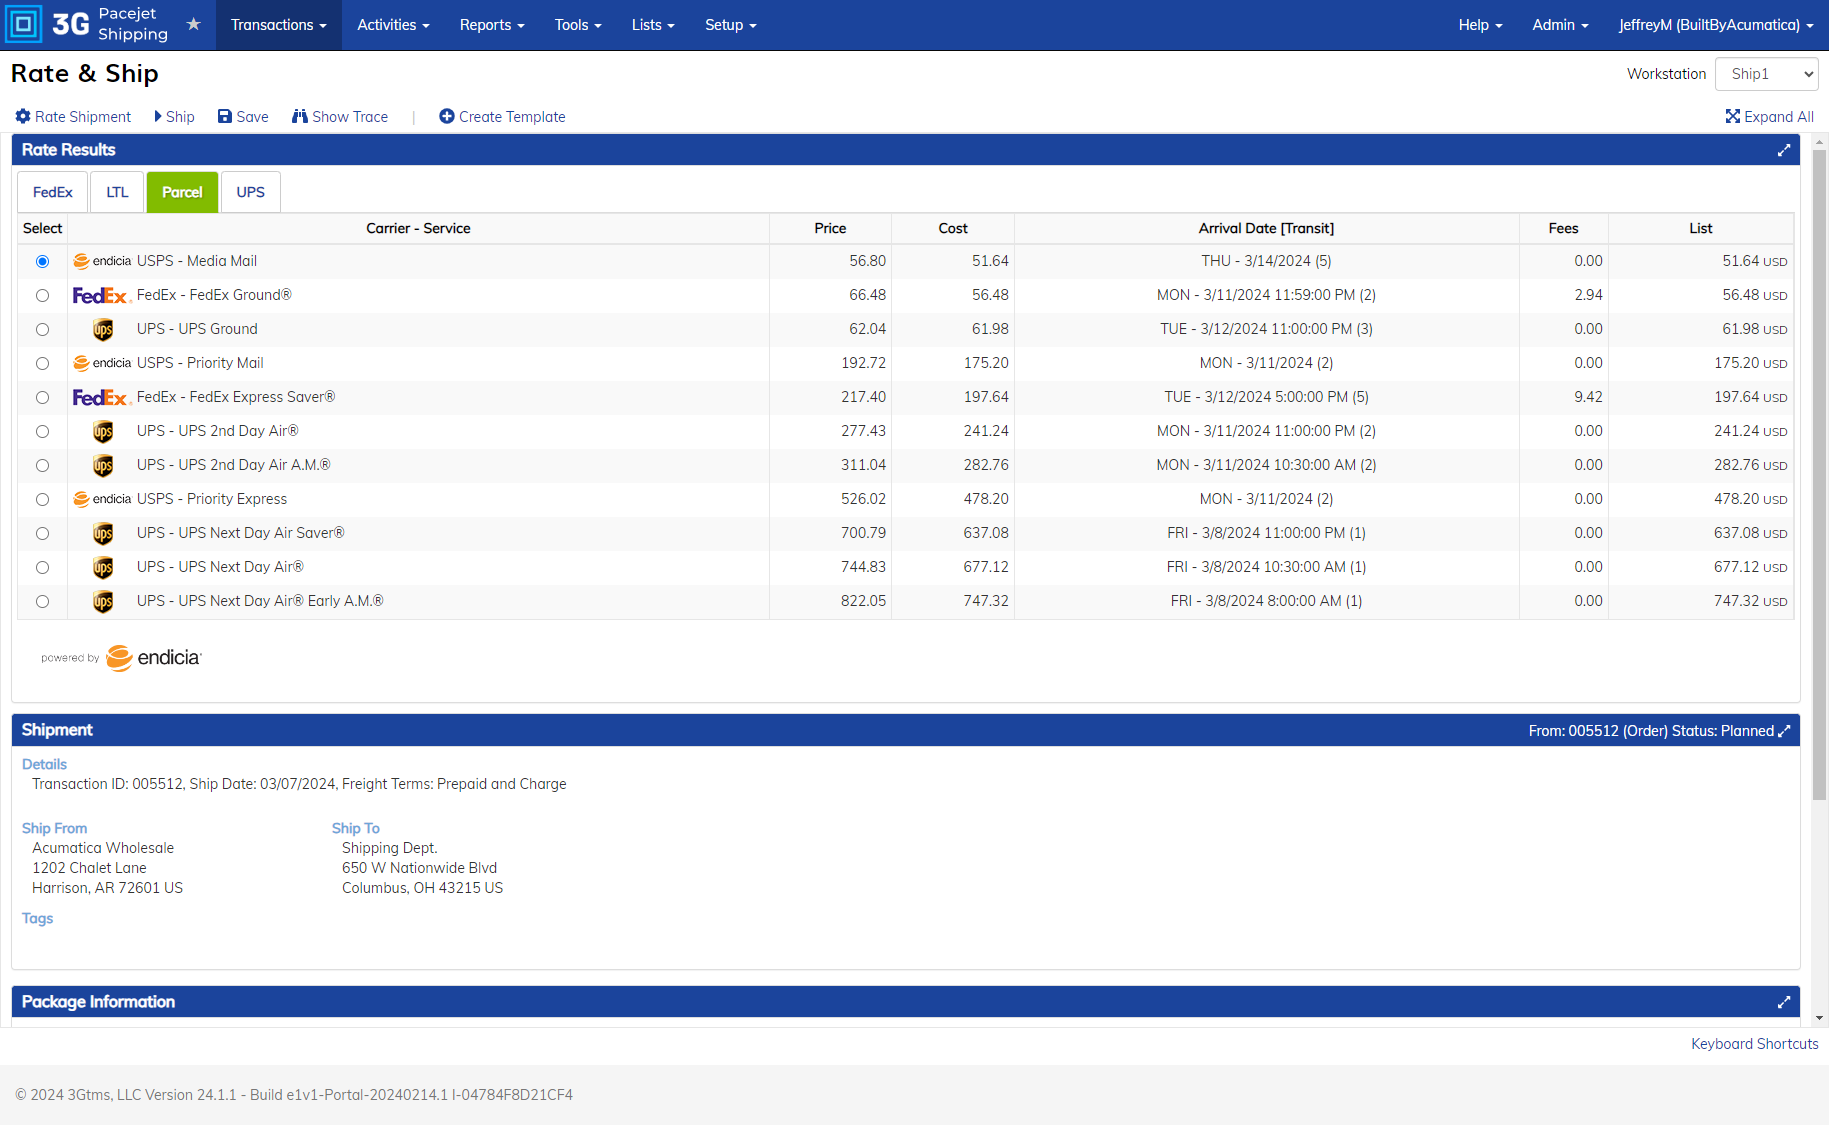Click the Save floppy disk icon
The width and height of the screenshot is (1829, 1125).
[225, 116]
